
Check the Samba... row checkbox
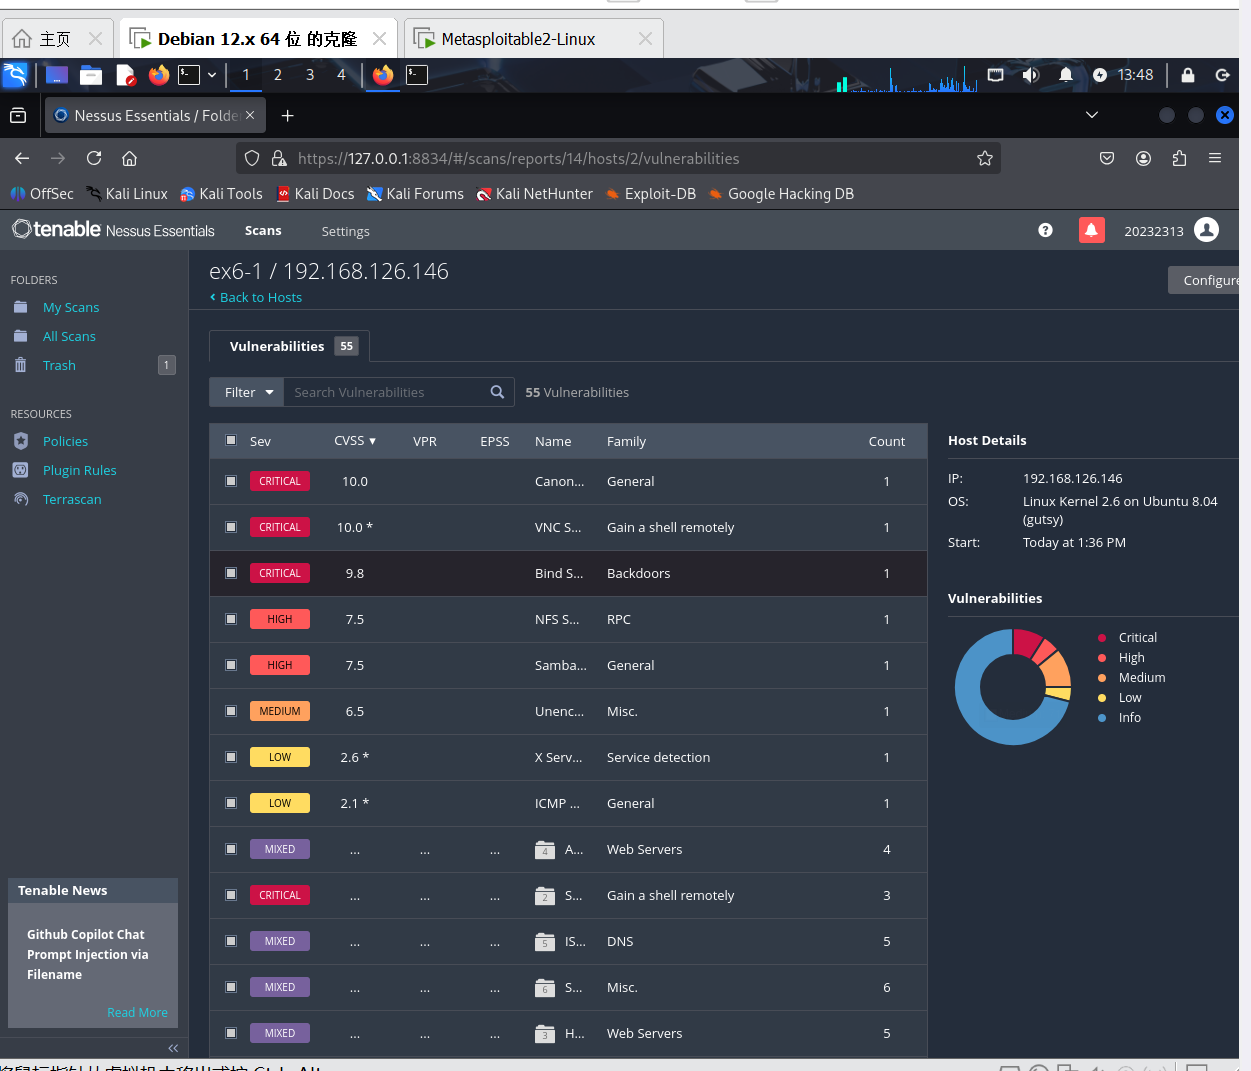coord(231,665)
